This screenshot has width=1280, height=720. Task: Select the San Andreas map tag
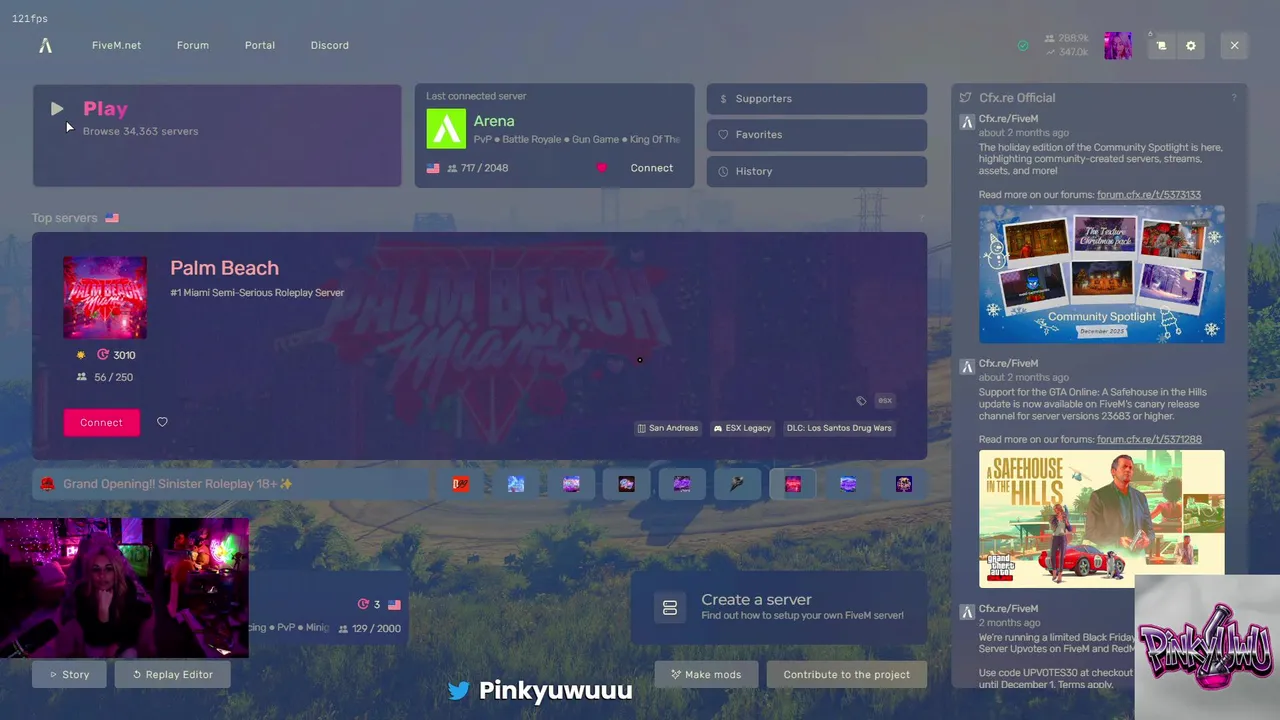coord(667,428)
